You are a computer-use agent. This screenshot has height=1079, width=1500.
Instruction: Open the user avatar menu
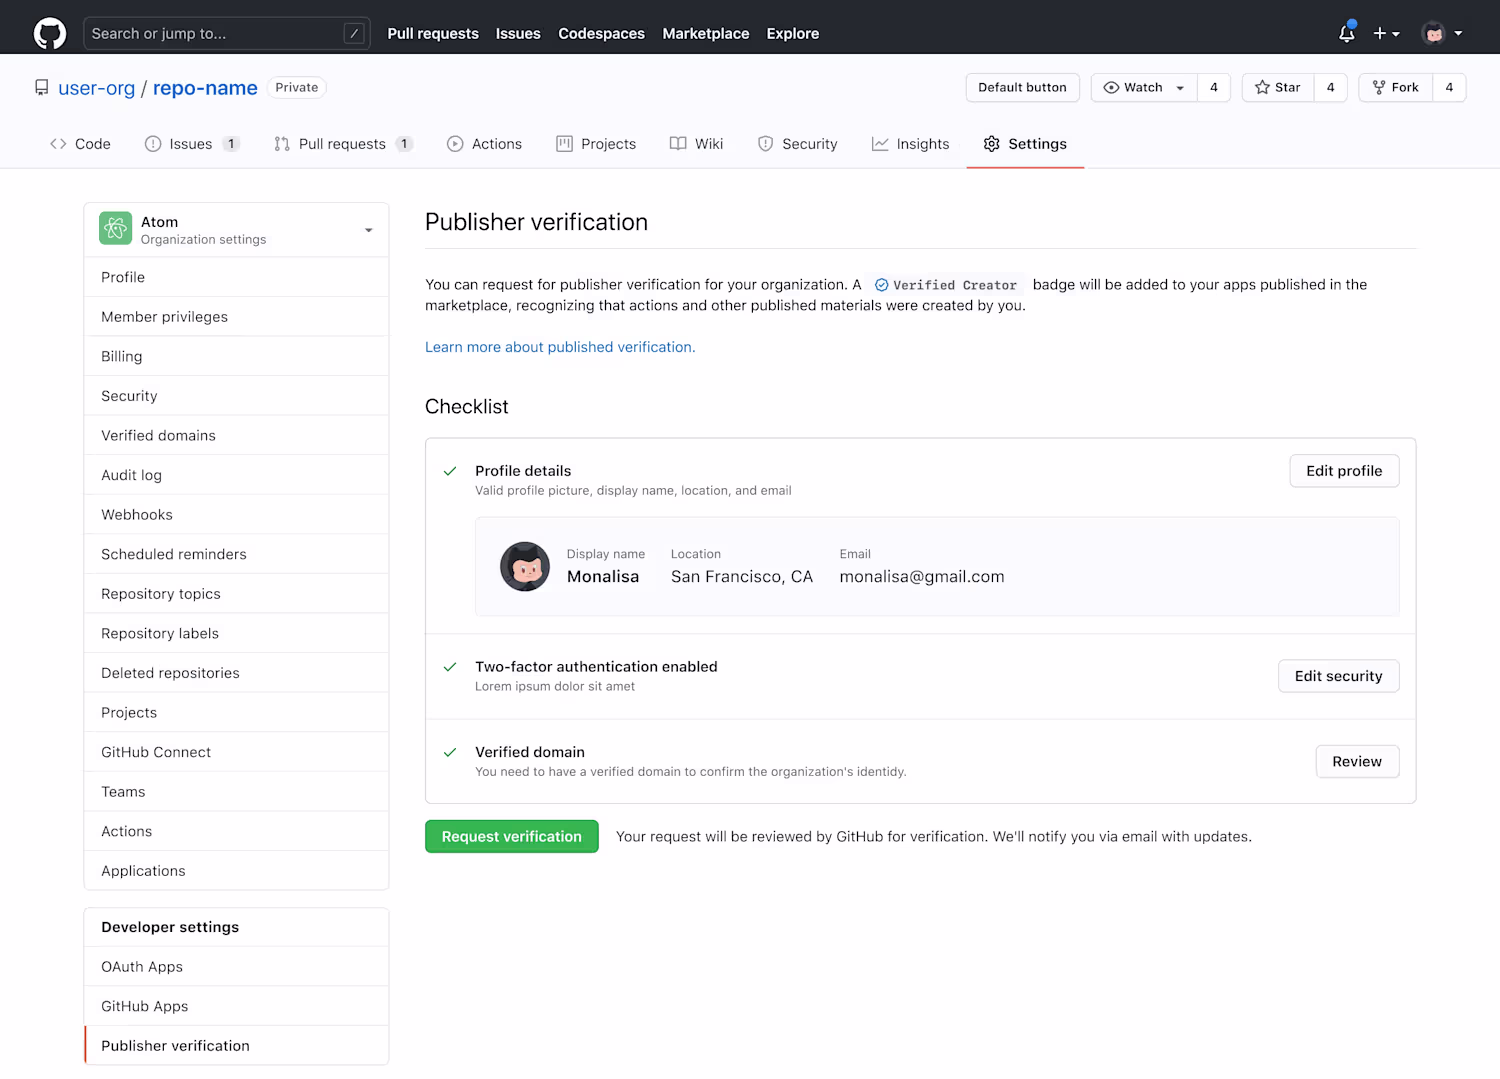point(1442,33)
